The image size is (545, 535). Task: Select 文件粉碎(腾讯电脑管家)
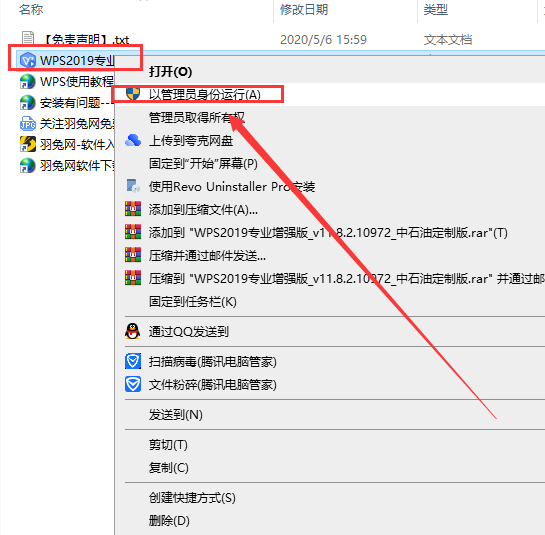coord(213,384)
